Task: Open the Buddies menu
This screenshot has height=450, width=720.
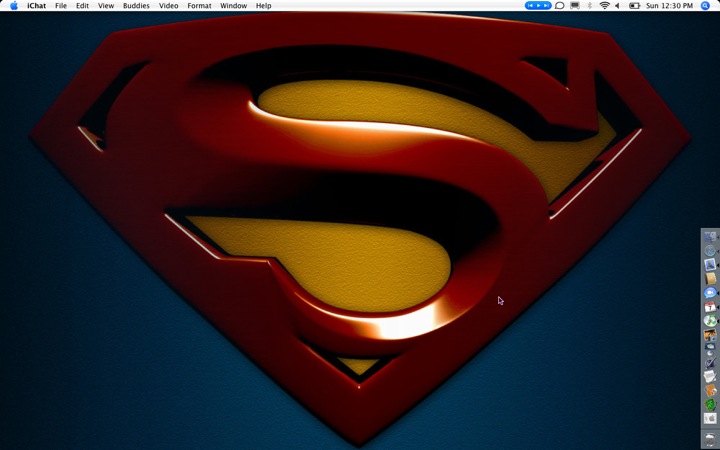Action: 136,6
